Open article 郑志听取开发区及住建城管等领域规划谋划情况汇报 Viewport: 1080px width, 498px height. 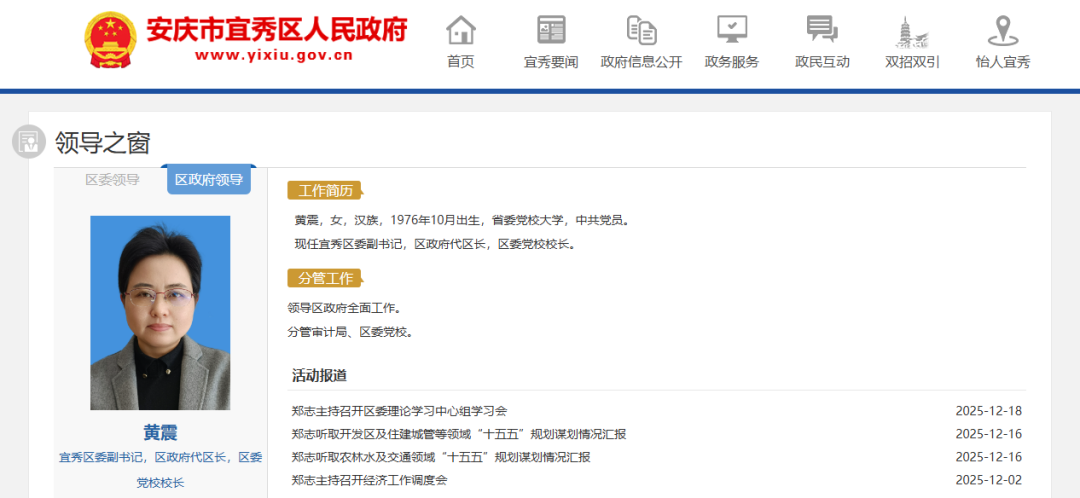pos(459,434)
